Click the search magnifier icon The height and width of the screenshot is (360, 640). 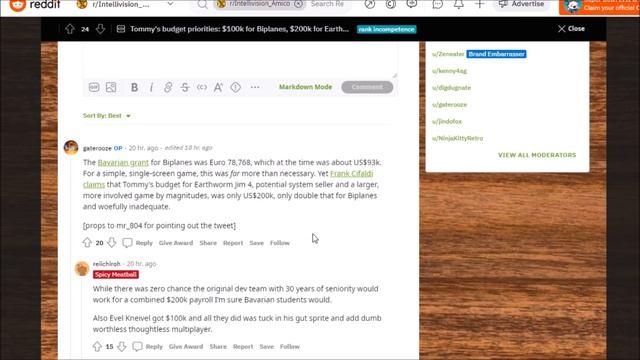[x=202, y=4]
